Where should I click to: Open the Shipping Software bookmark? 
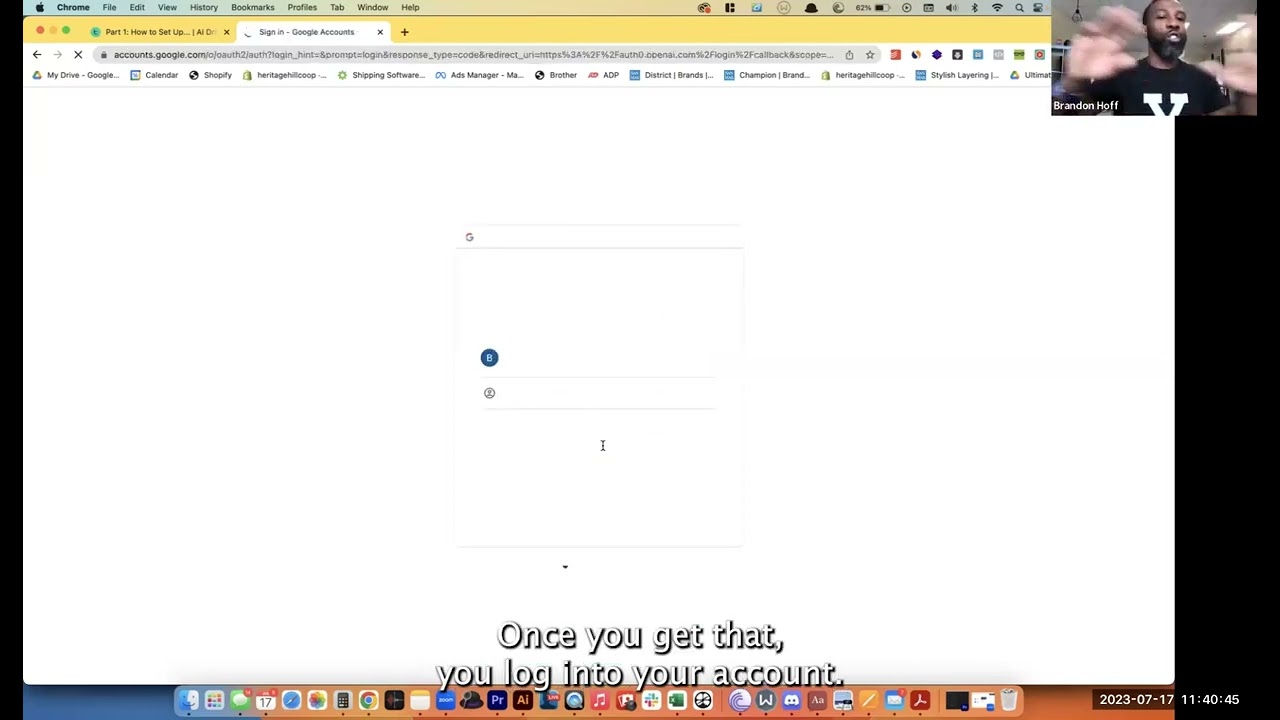[381, 75]
